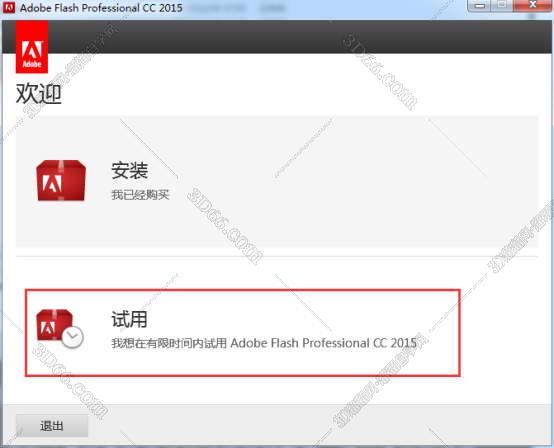Click the trial box icon with clock
The height and width of the screenshot is (448, 554).
(60, 329)
